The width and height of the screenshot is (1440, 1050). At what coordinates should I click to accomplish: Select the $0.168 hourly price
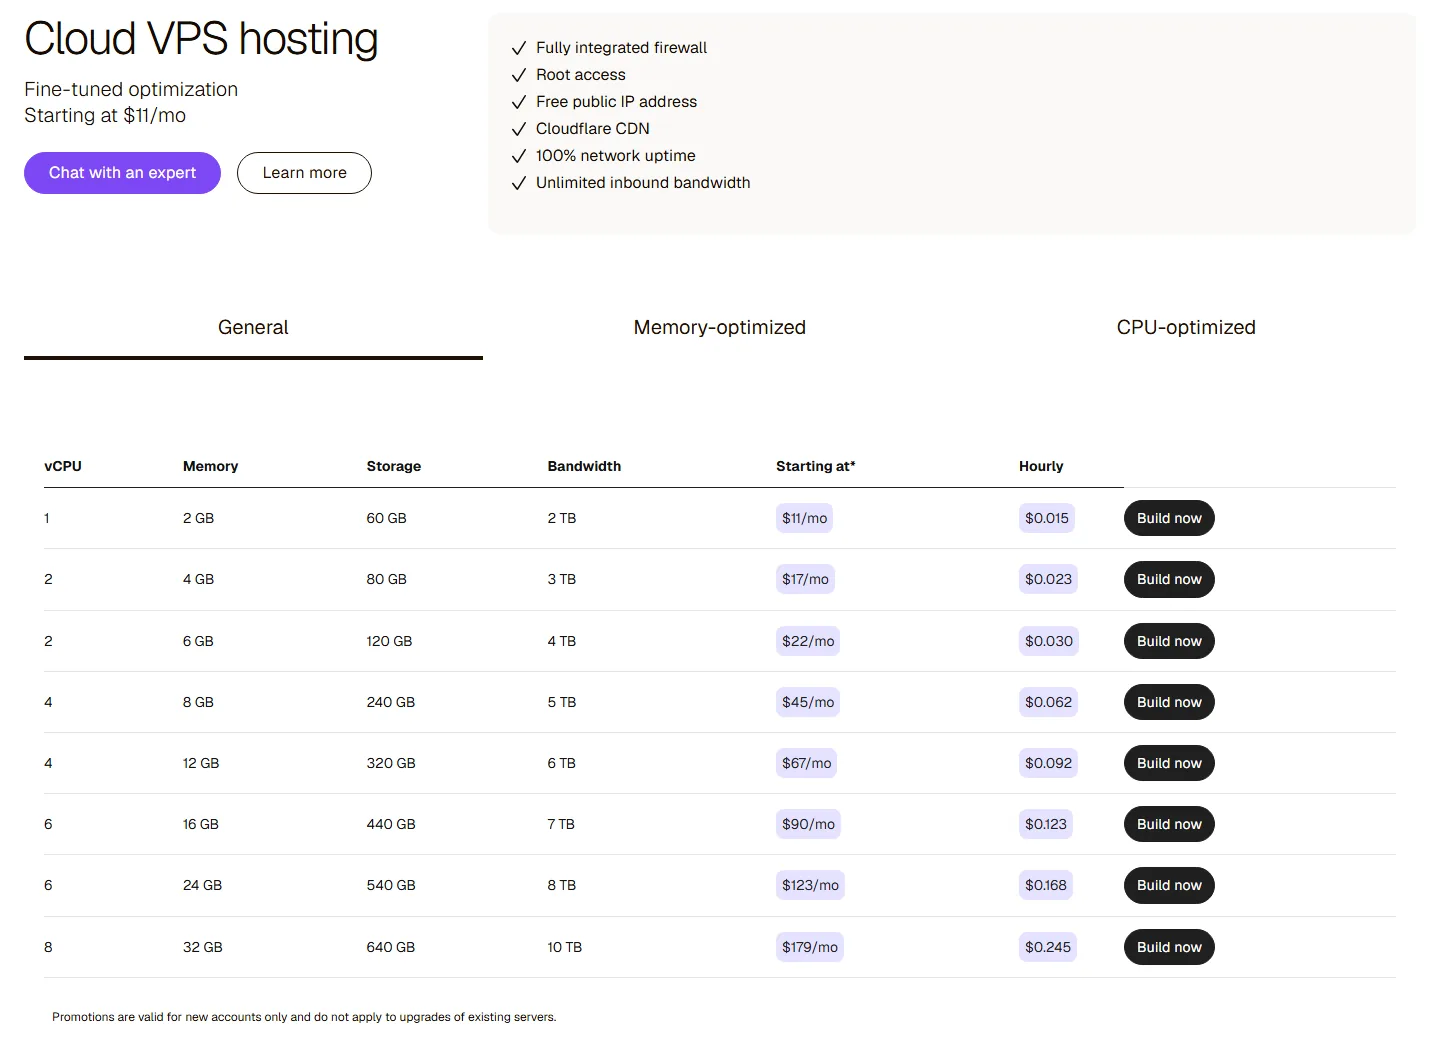coord(1046,885)
